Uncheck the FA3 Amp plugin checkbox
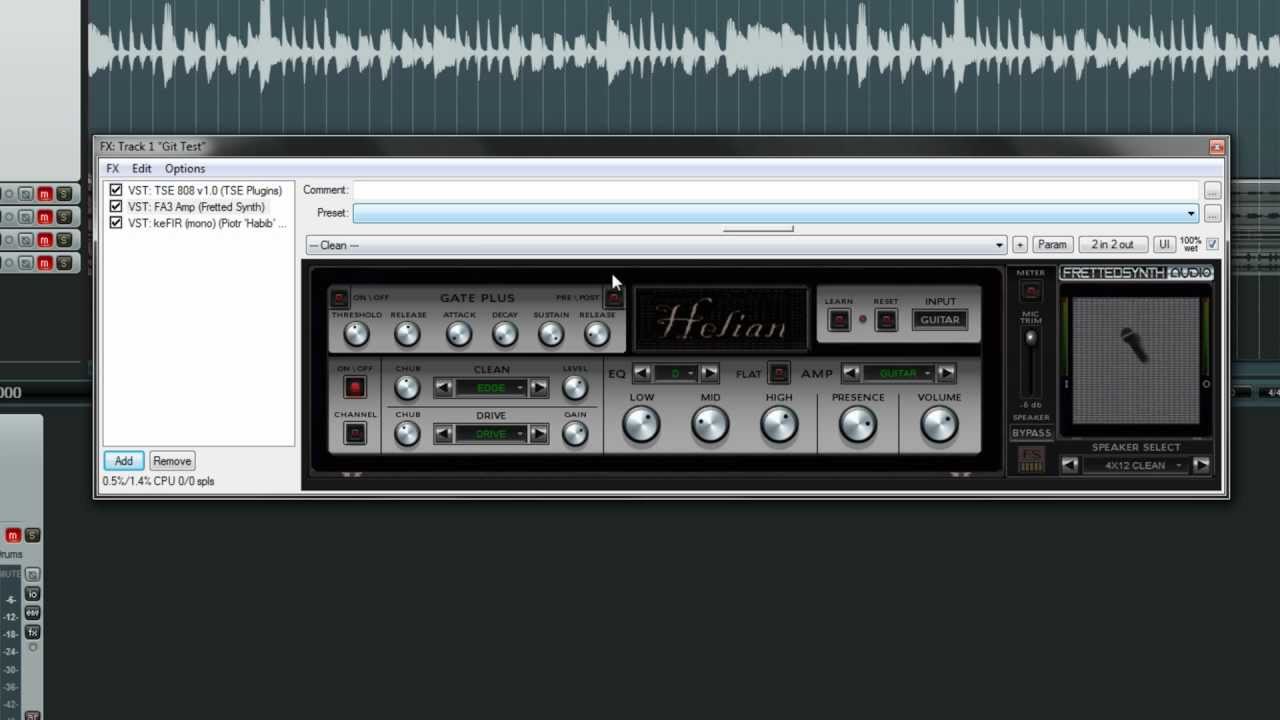 (116, 206)
